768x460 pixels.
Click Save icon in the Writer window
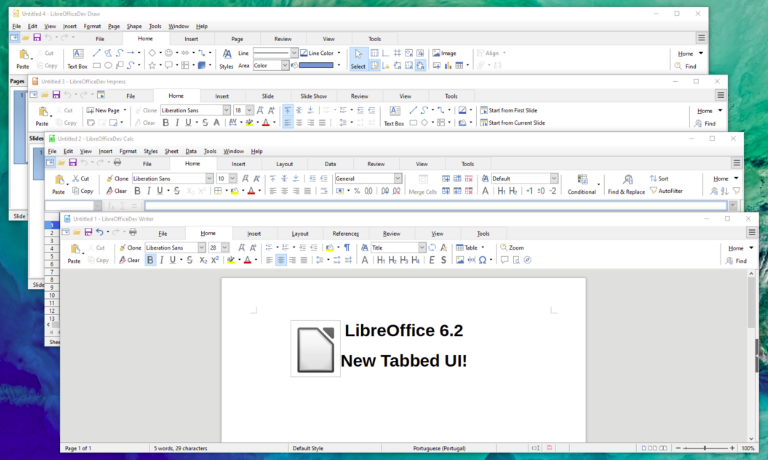coord(88,232)
